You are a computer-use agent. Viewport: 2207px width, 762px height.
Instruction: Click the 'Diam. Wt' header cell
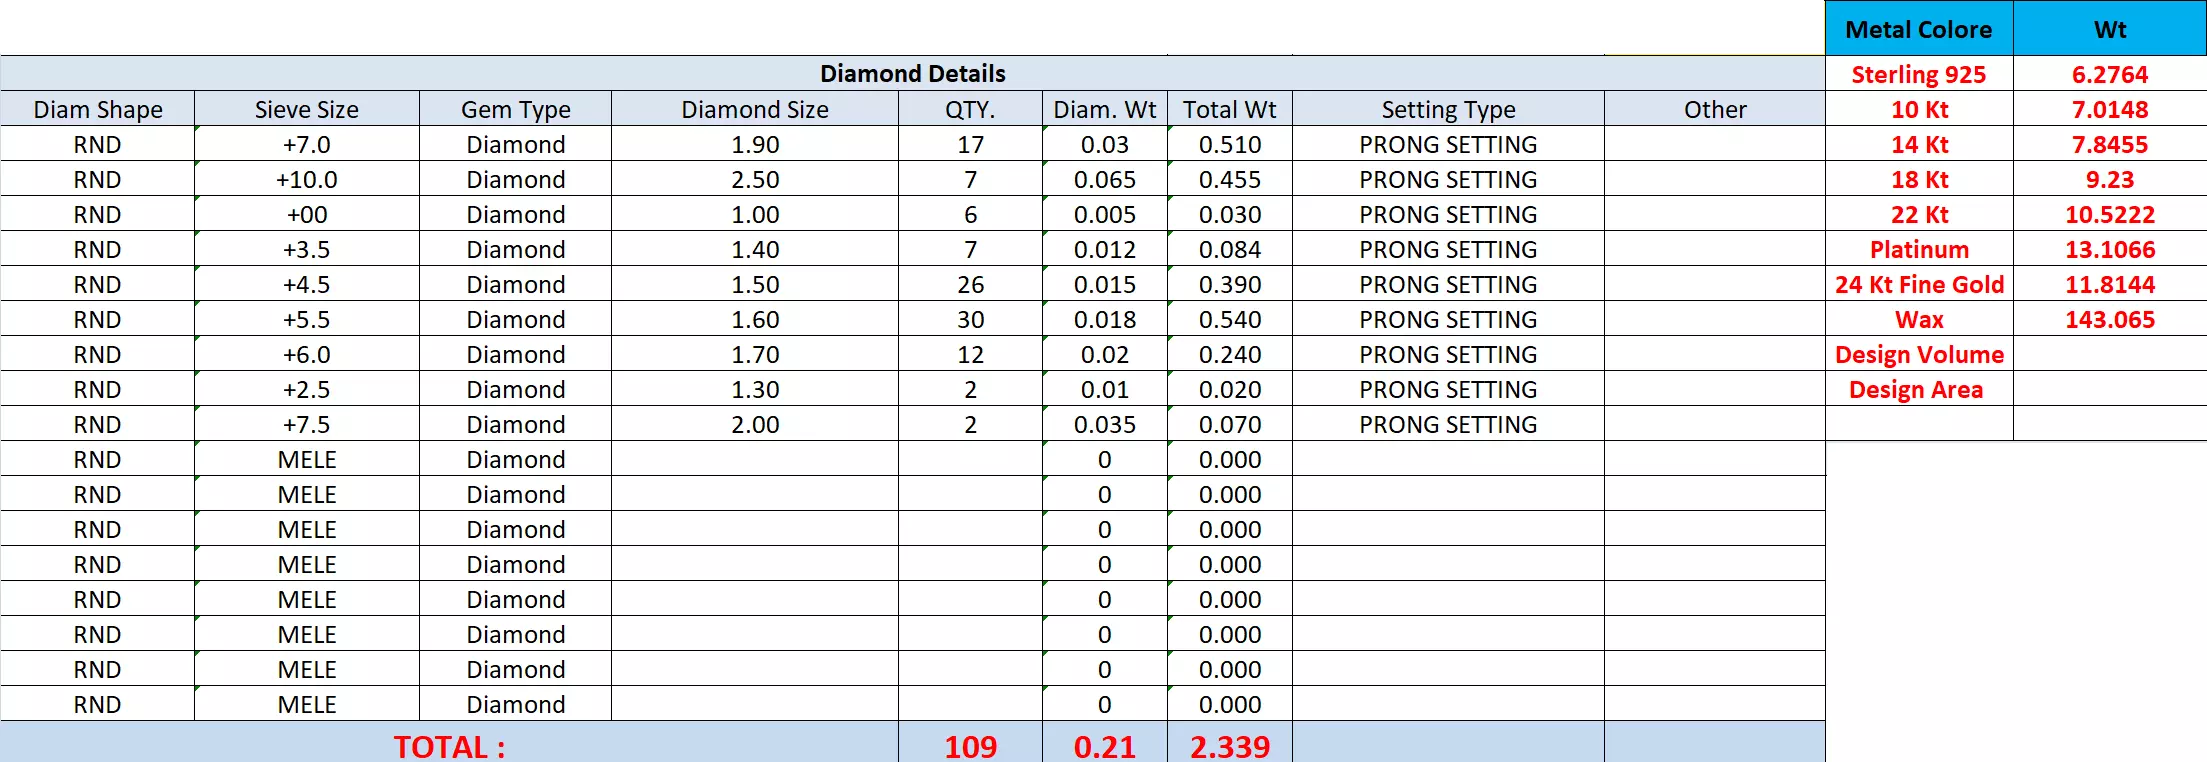point(1104,109)
